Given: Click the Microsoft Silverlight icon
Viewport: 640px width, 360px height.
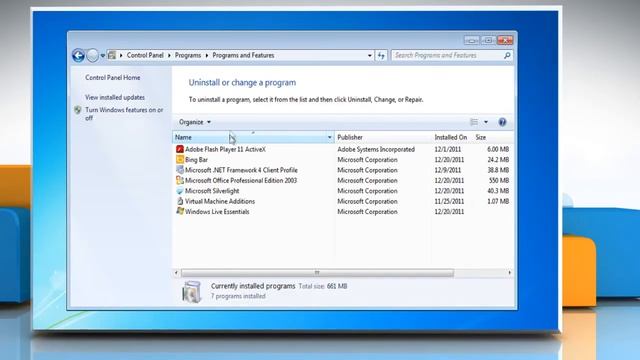Looking at the screenshot, I should click(x=180, y=191).
